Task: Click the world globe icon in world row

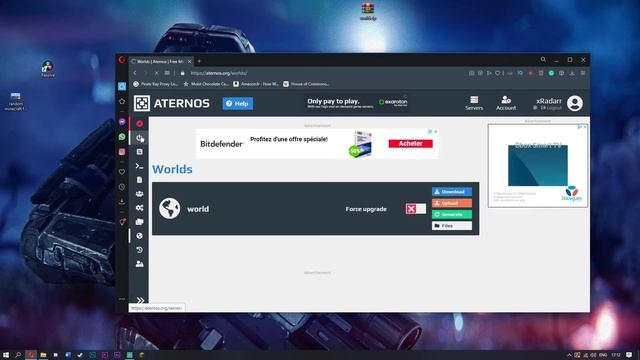Action: pos(169,209)
